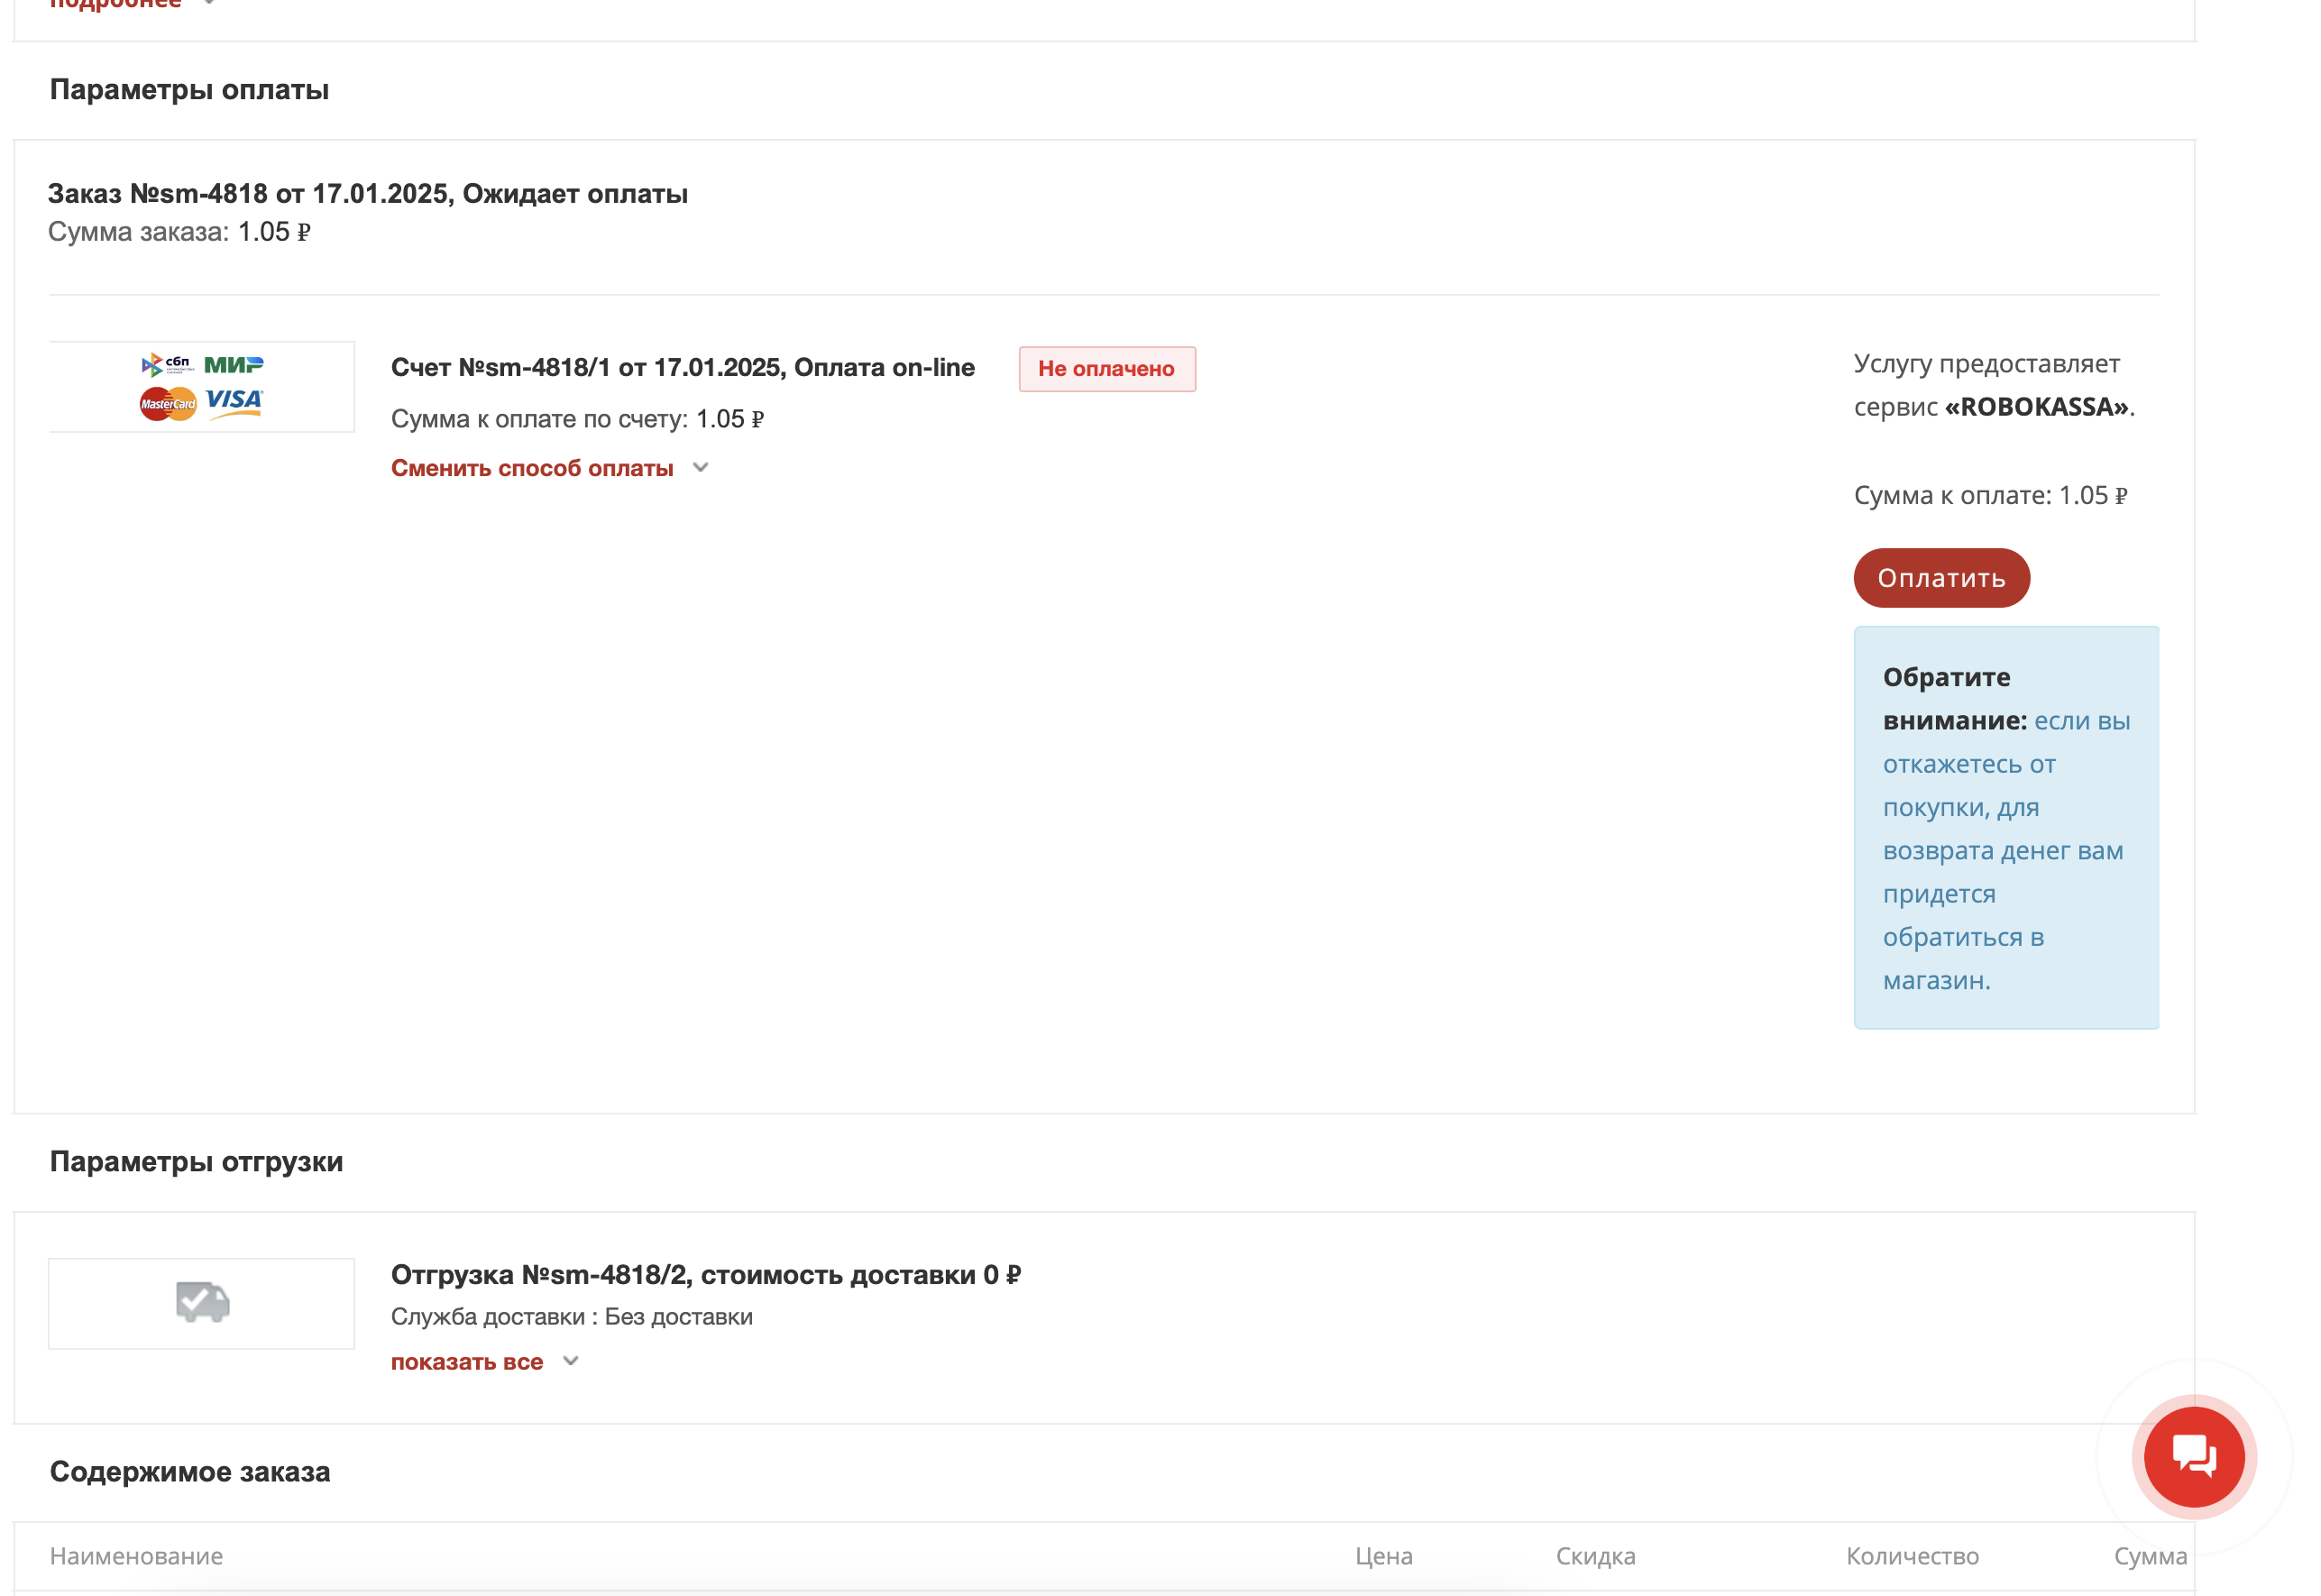Click the Параметры оплаты section heading
2321x1596 pixels.
pos(189,90)
